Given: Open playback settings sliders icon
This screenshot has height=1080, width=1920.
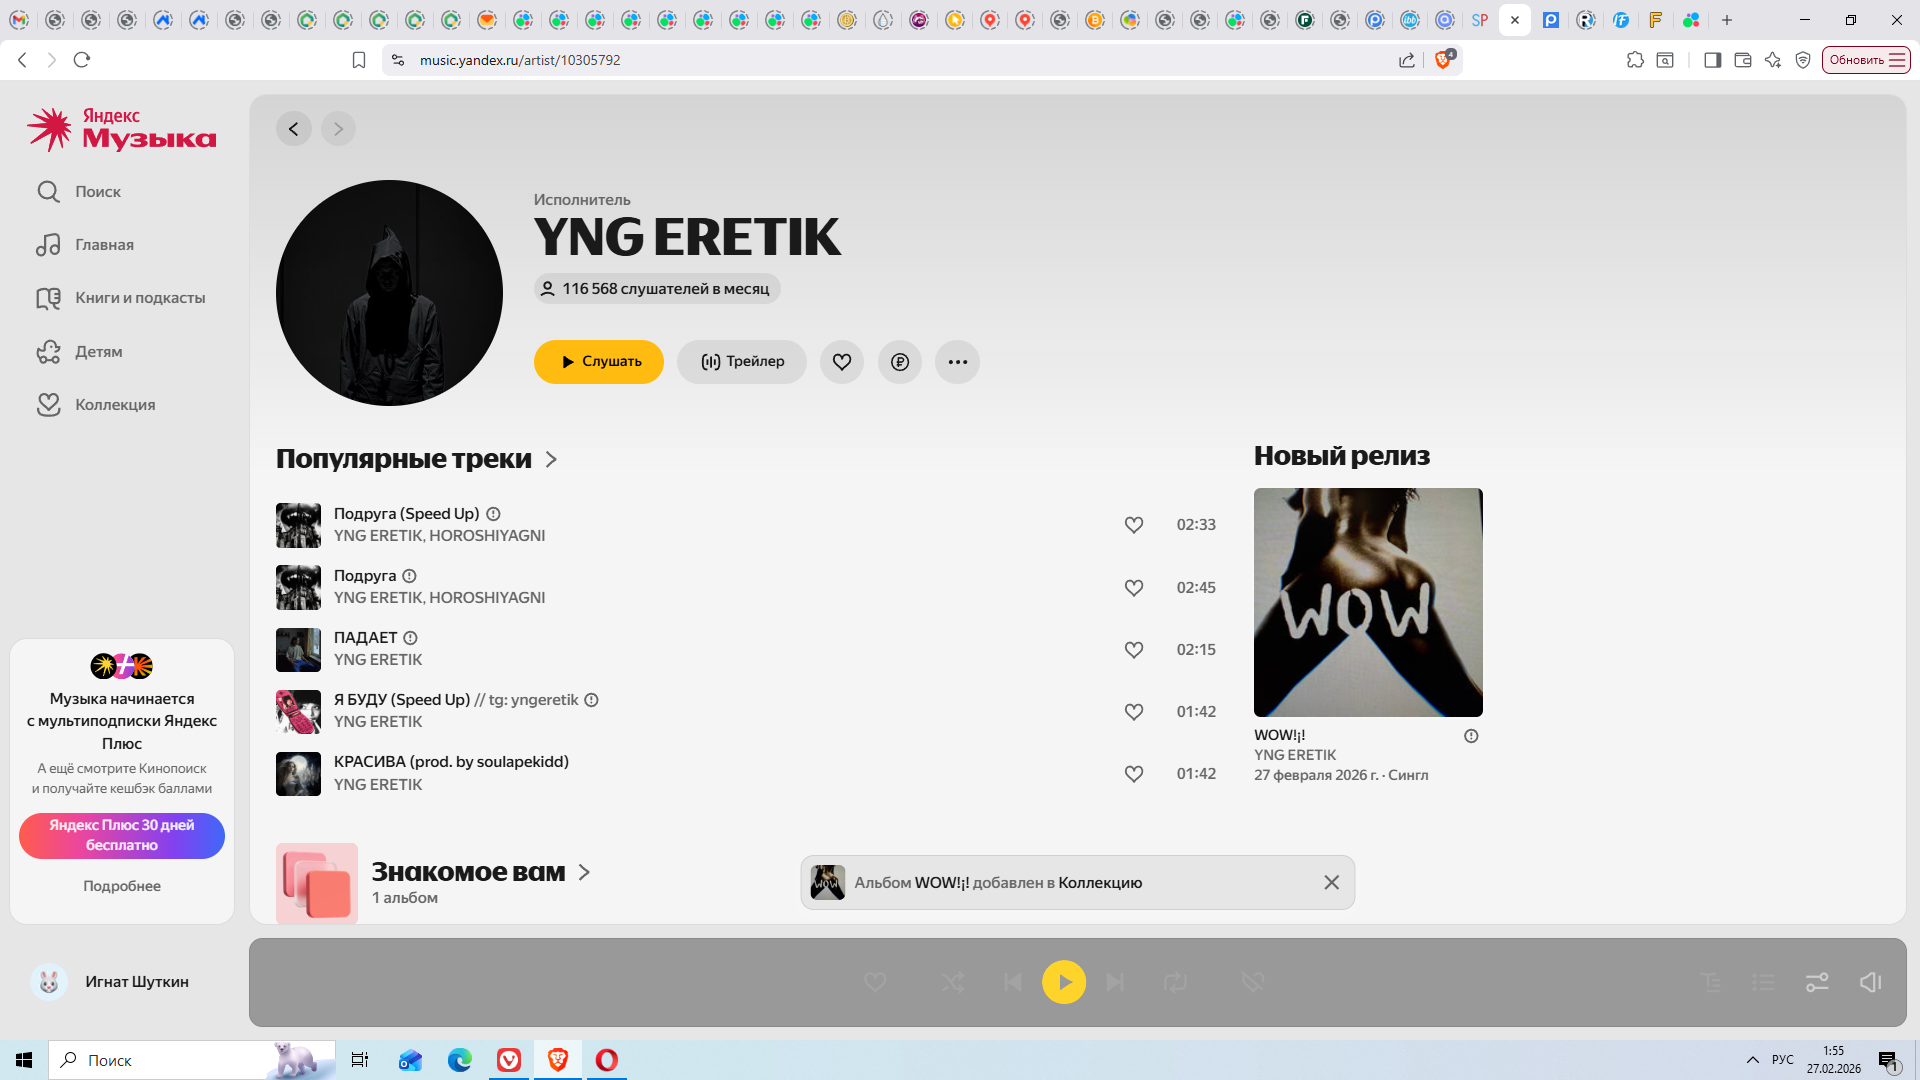Looking at the screenshot, I should 1817,982.
